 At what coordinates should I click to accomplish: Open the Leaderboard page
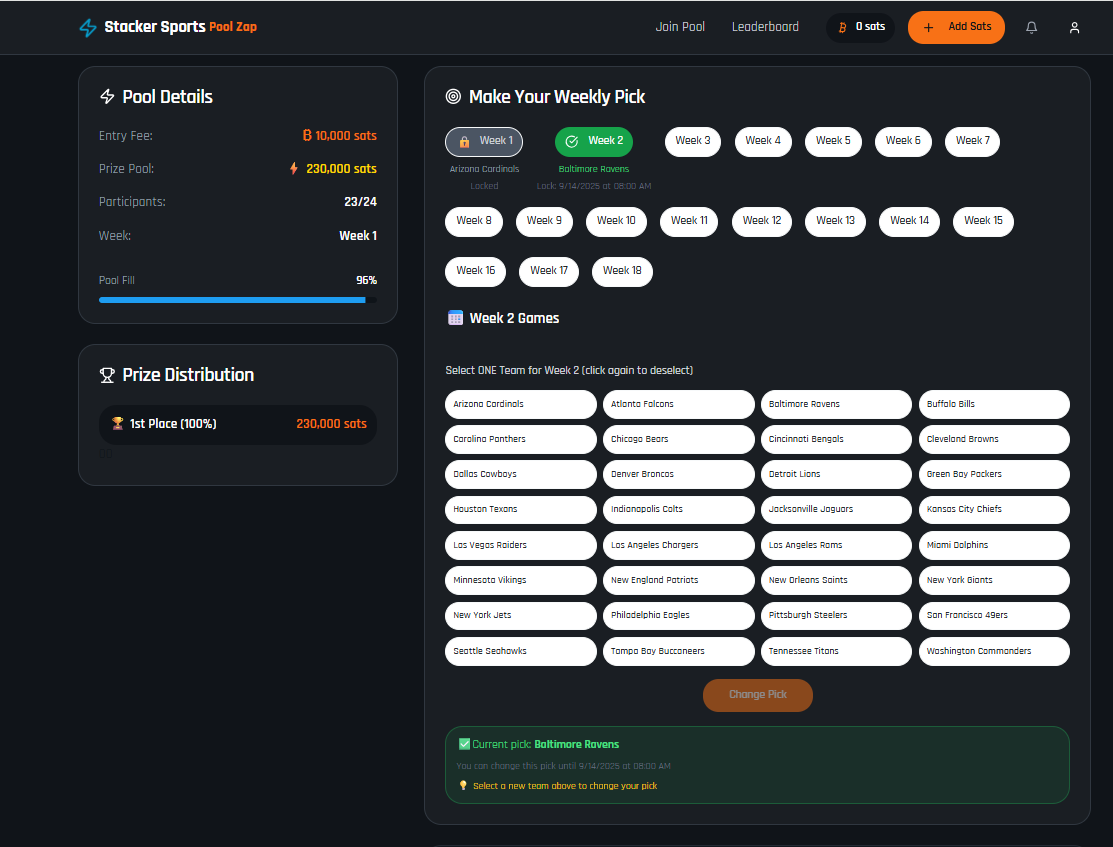coord(765,27)
